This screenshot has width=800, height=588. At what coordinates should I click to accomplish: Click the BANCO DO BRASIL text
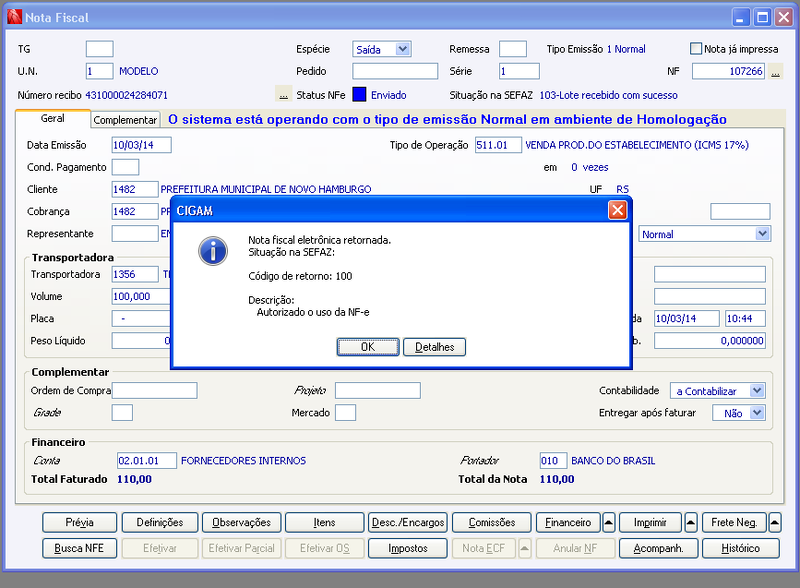[x=613, y=460]
